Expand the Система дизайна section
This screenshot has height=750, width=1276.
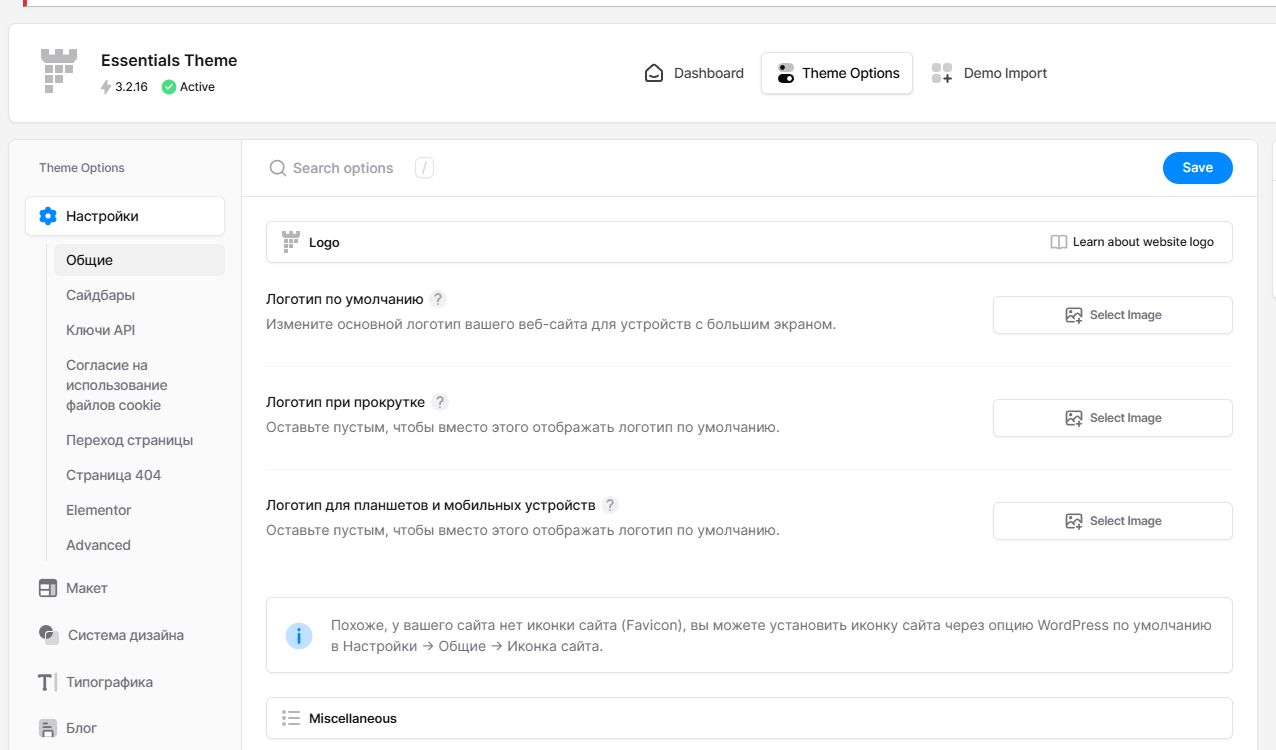125,635
